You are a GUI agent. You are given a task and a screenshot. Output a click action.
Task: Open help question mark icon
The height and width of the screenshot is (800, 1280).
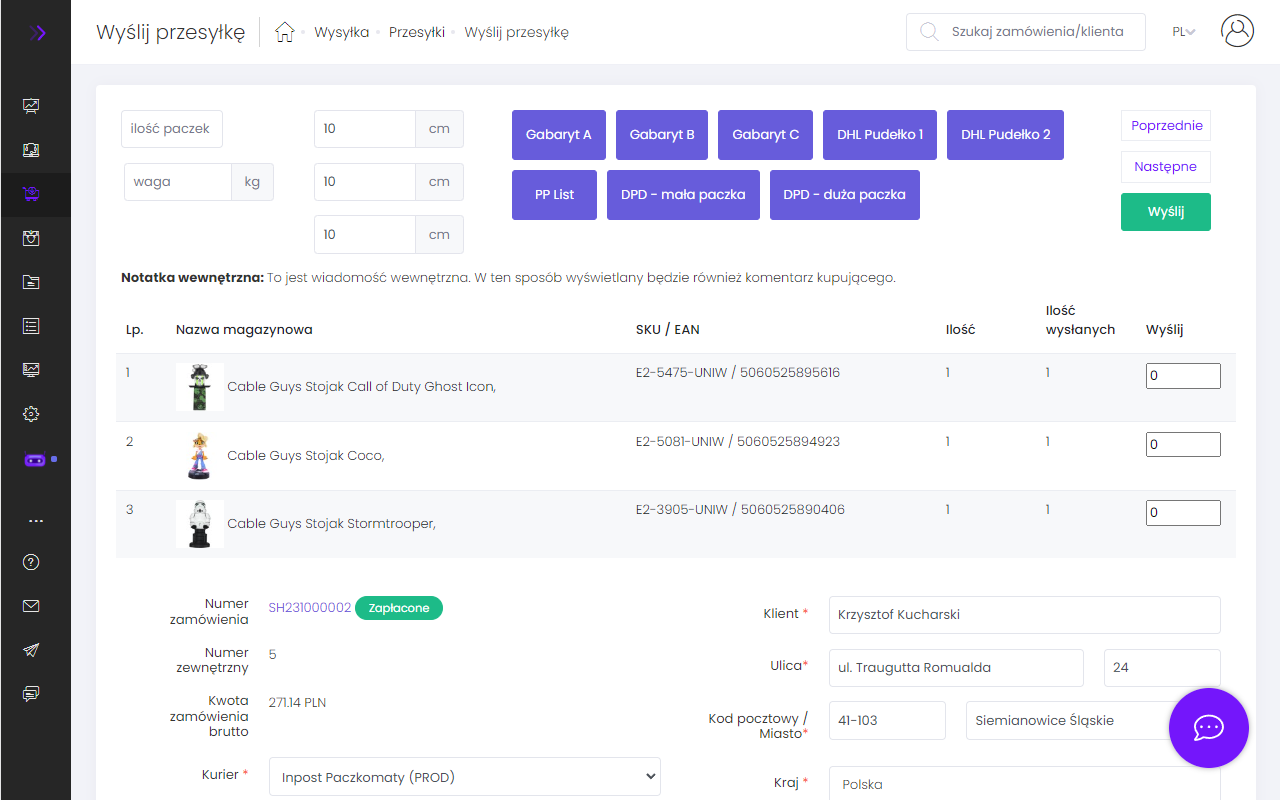tap(32, 562)
